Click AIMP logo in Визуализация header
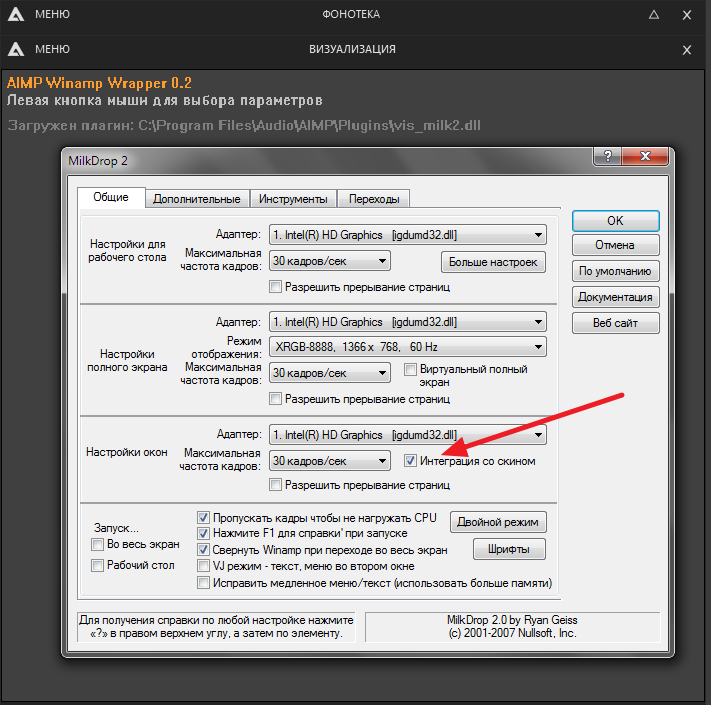Screen dimensions: 711x705 pyautogui.click(x=16, y=49)
